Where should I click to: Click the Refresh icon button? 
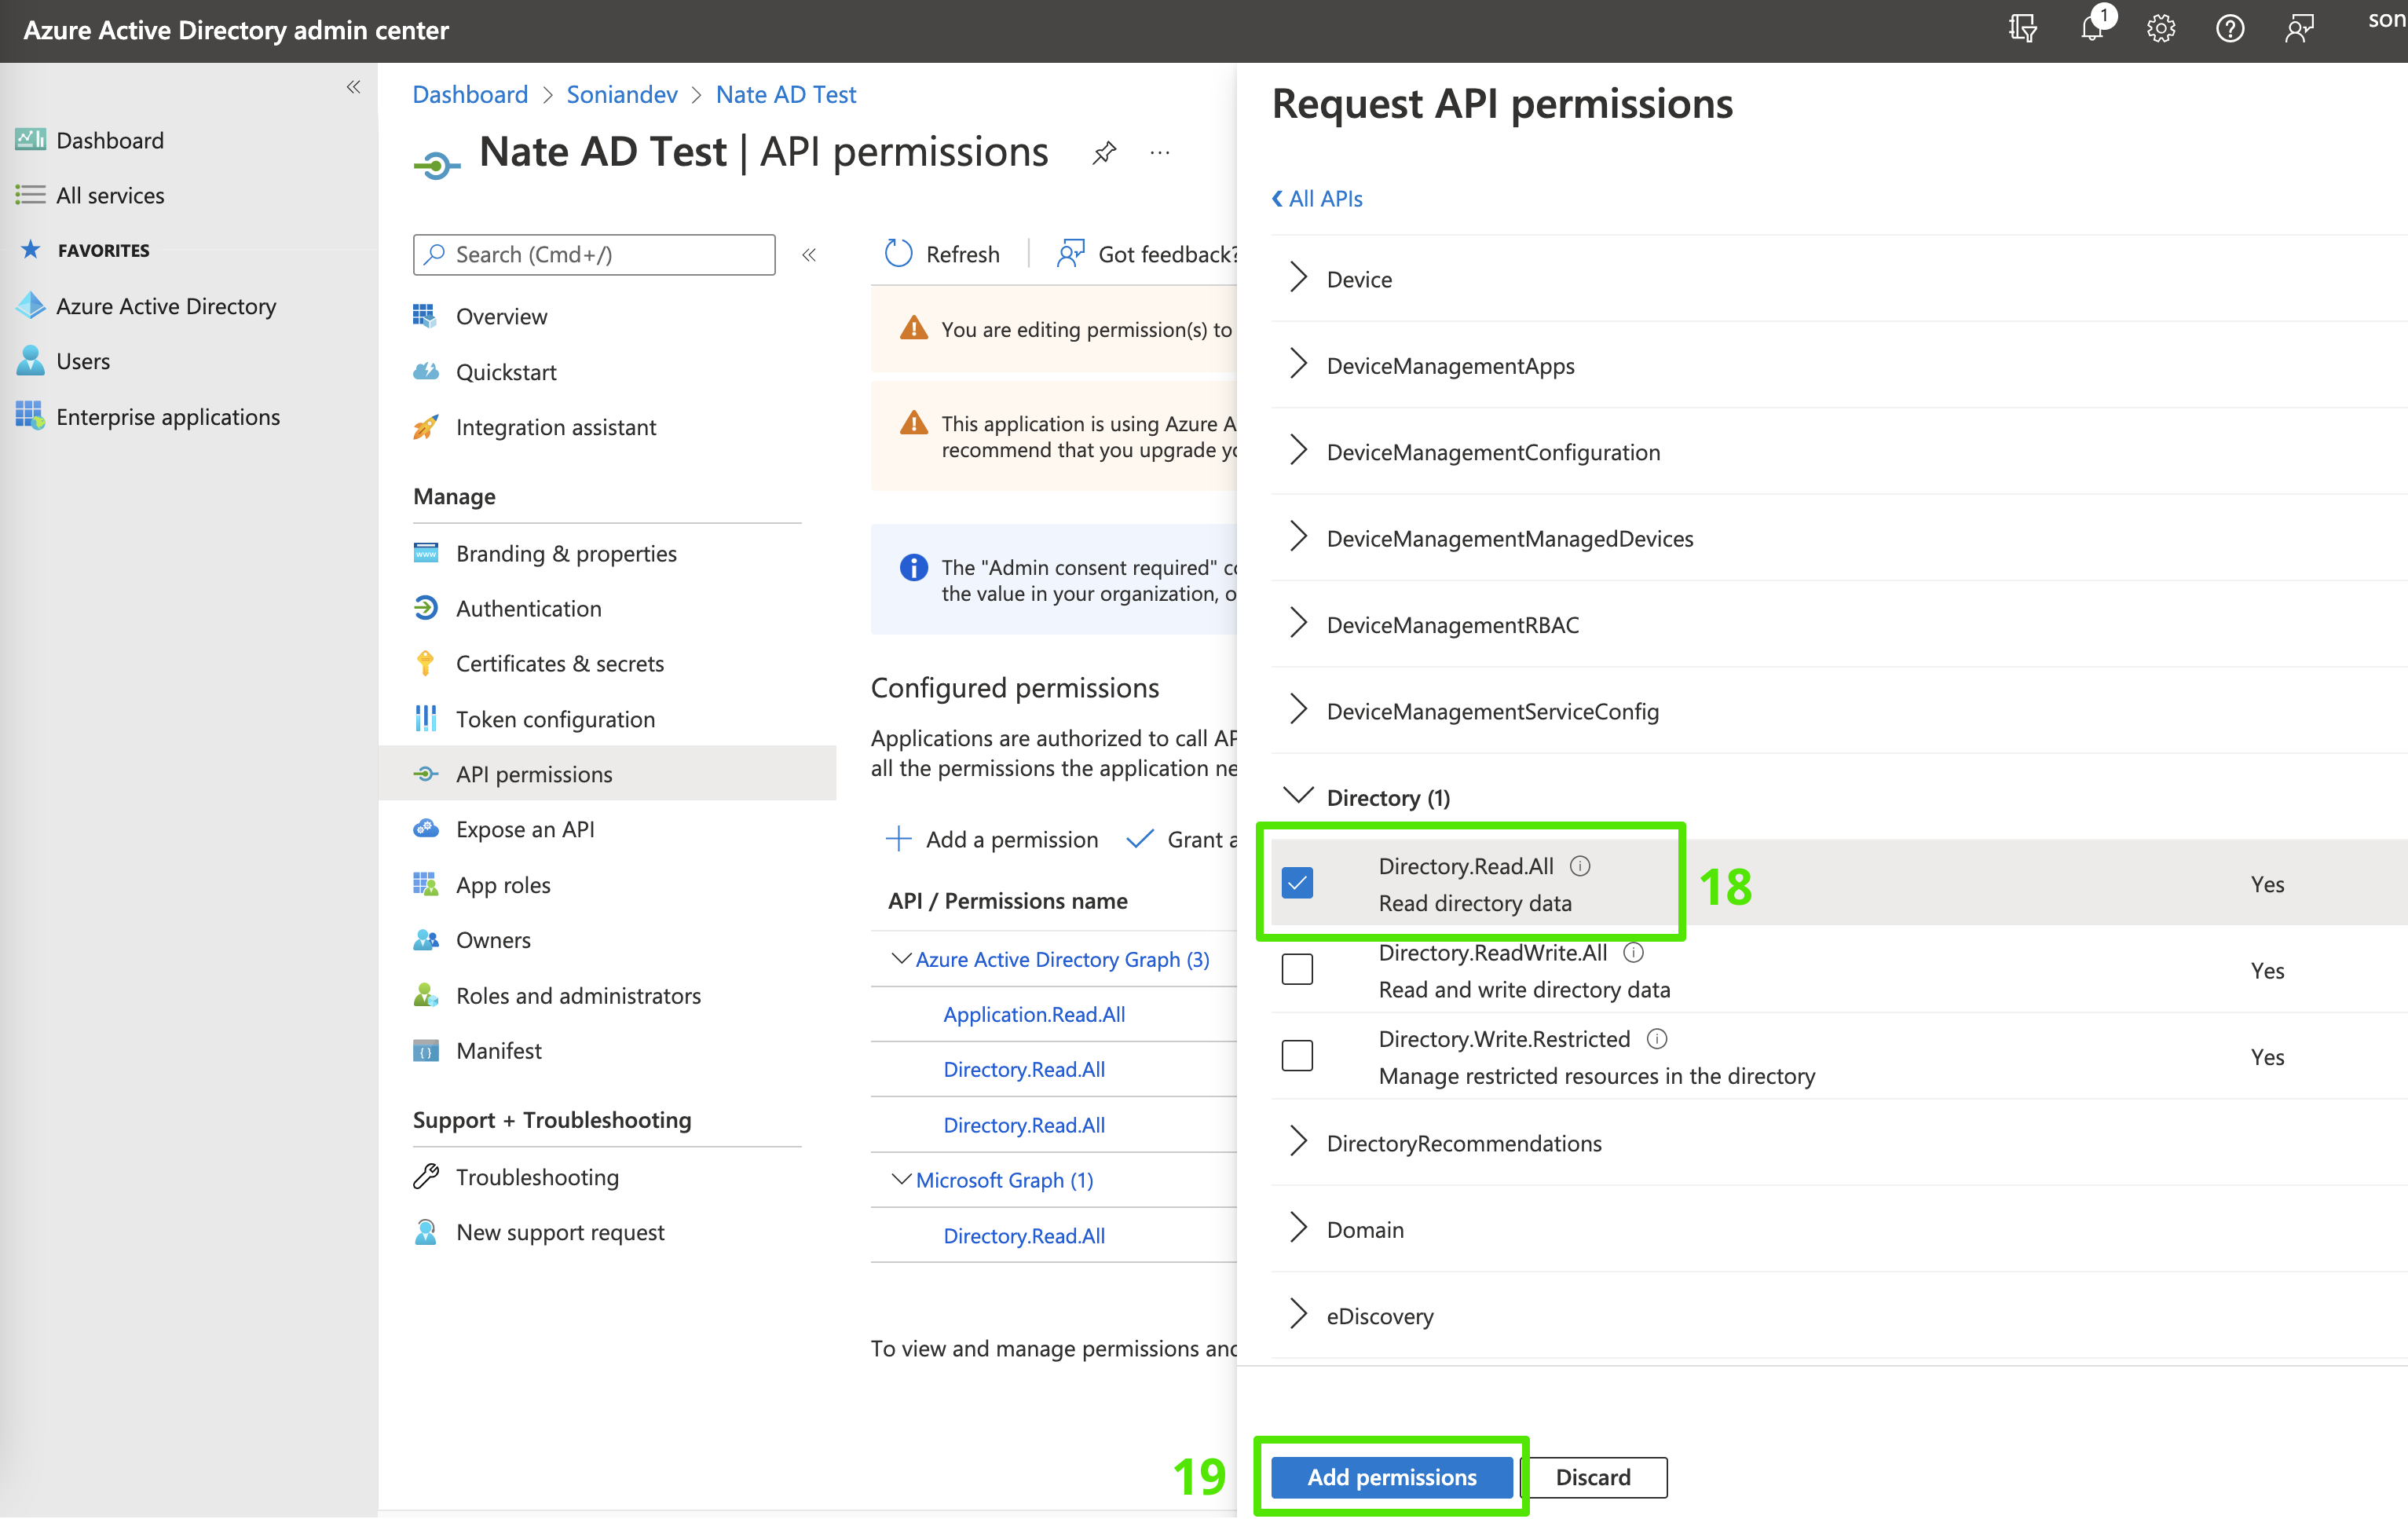tap(898, 254)
